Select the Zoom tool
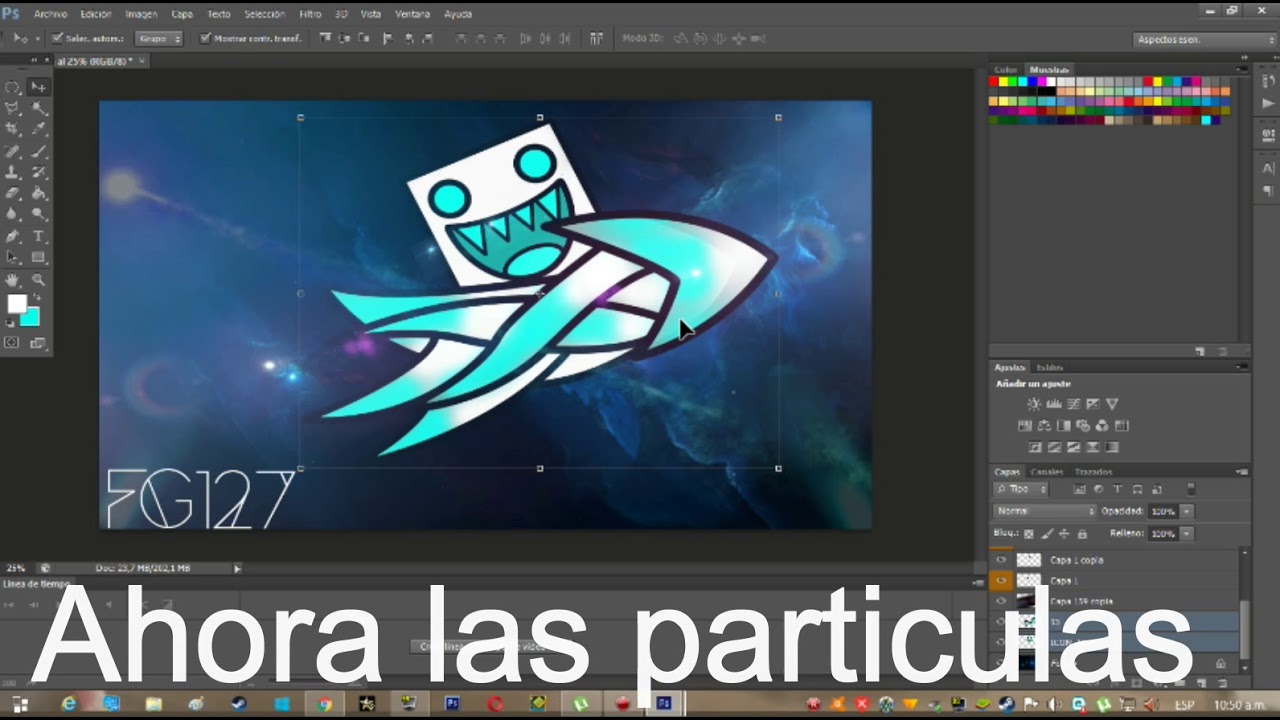Image resolution: width=1280 pixels, height=720 pixels. (39, 280)
